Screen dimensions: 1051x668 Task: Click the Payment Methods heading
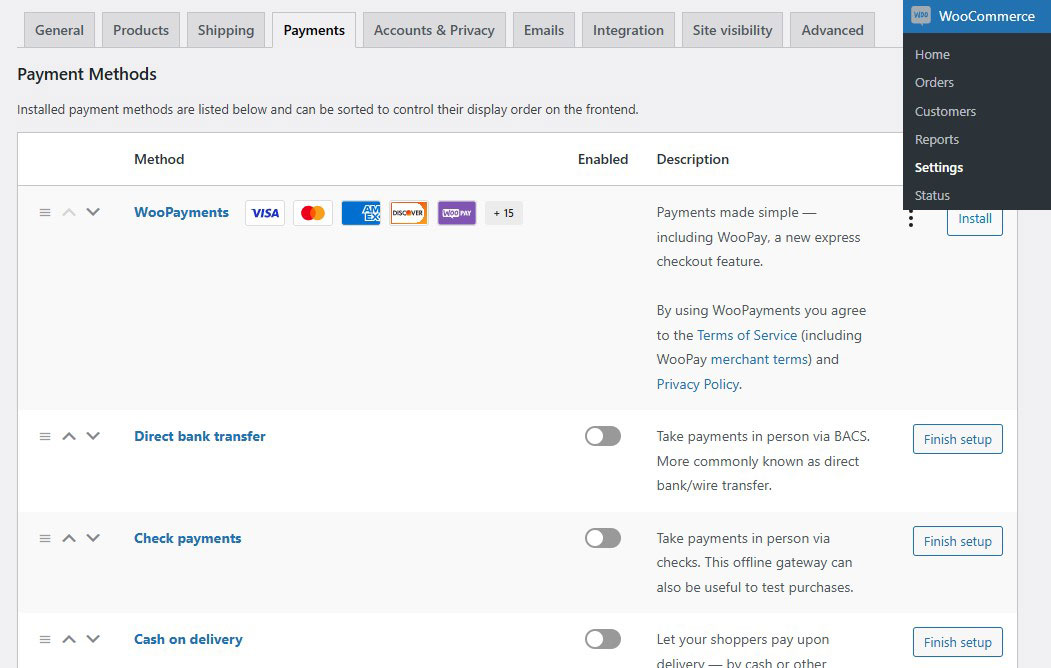coord(86,74)
